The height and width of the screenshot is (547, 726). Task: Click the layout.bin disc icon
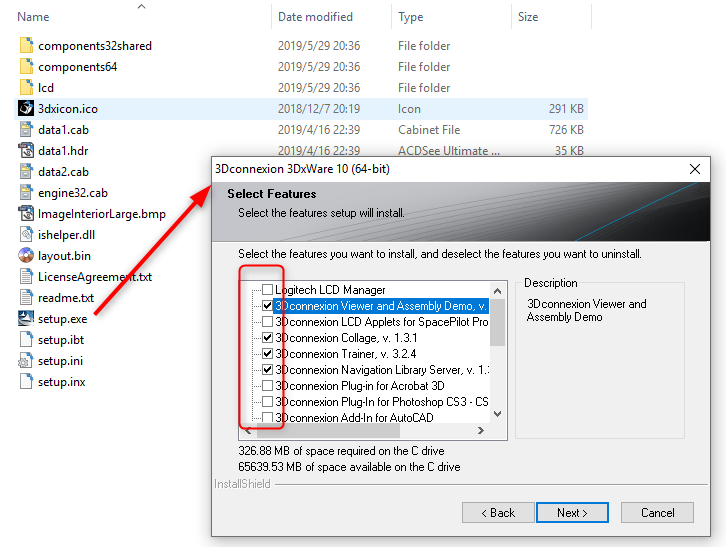tap(26, 255)
